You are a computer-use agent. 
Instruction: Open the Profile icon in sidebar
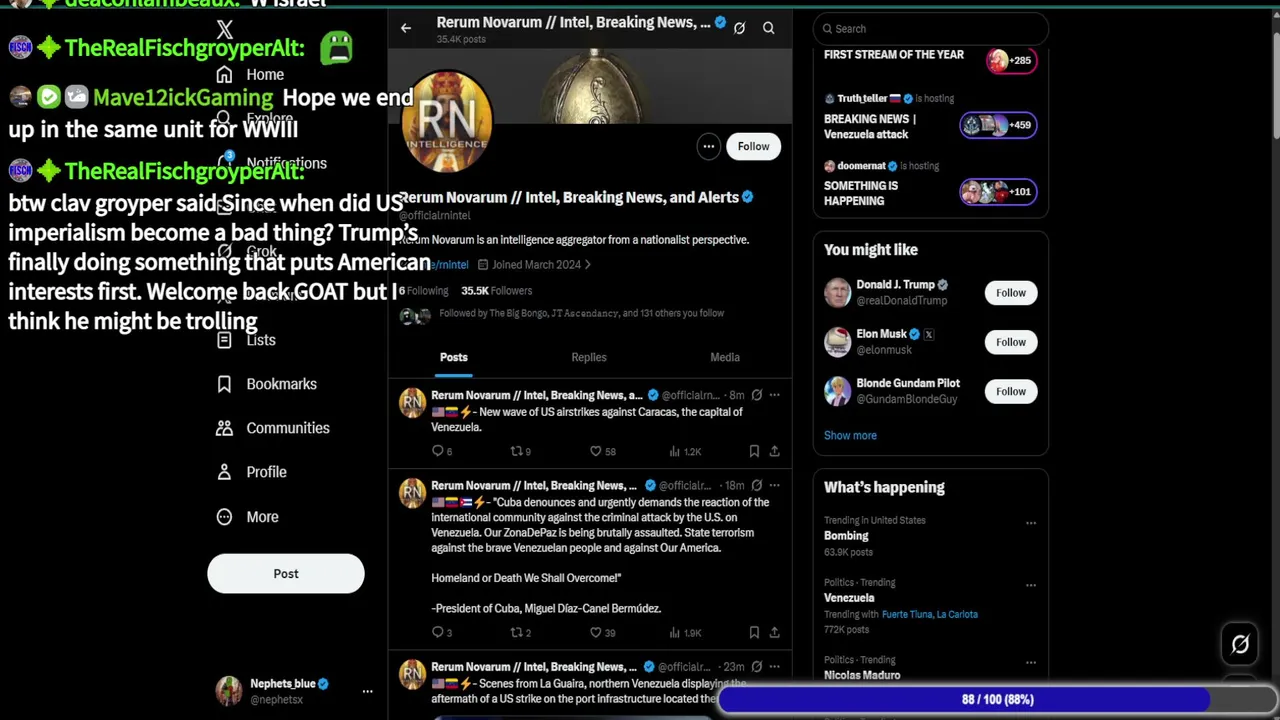pos(224,472)
